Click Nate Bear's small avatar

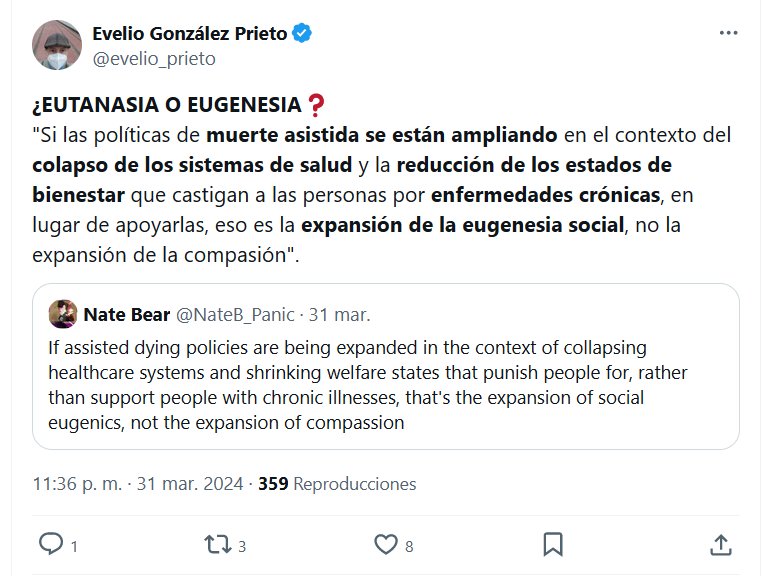click(63, 314)
